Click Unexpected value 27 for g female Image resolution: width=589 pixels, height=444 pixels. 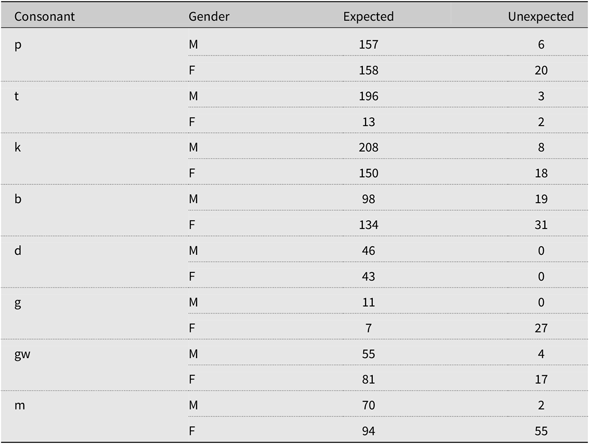coord(541,328)
